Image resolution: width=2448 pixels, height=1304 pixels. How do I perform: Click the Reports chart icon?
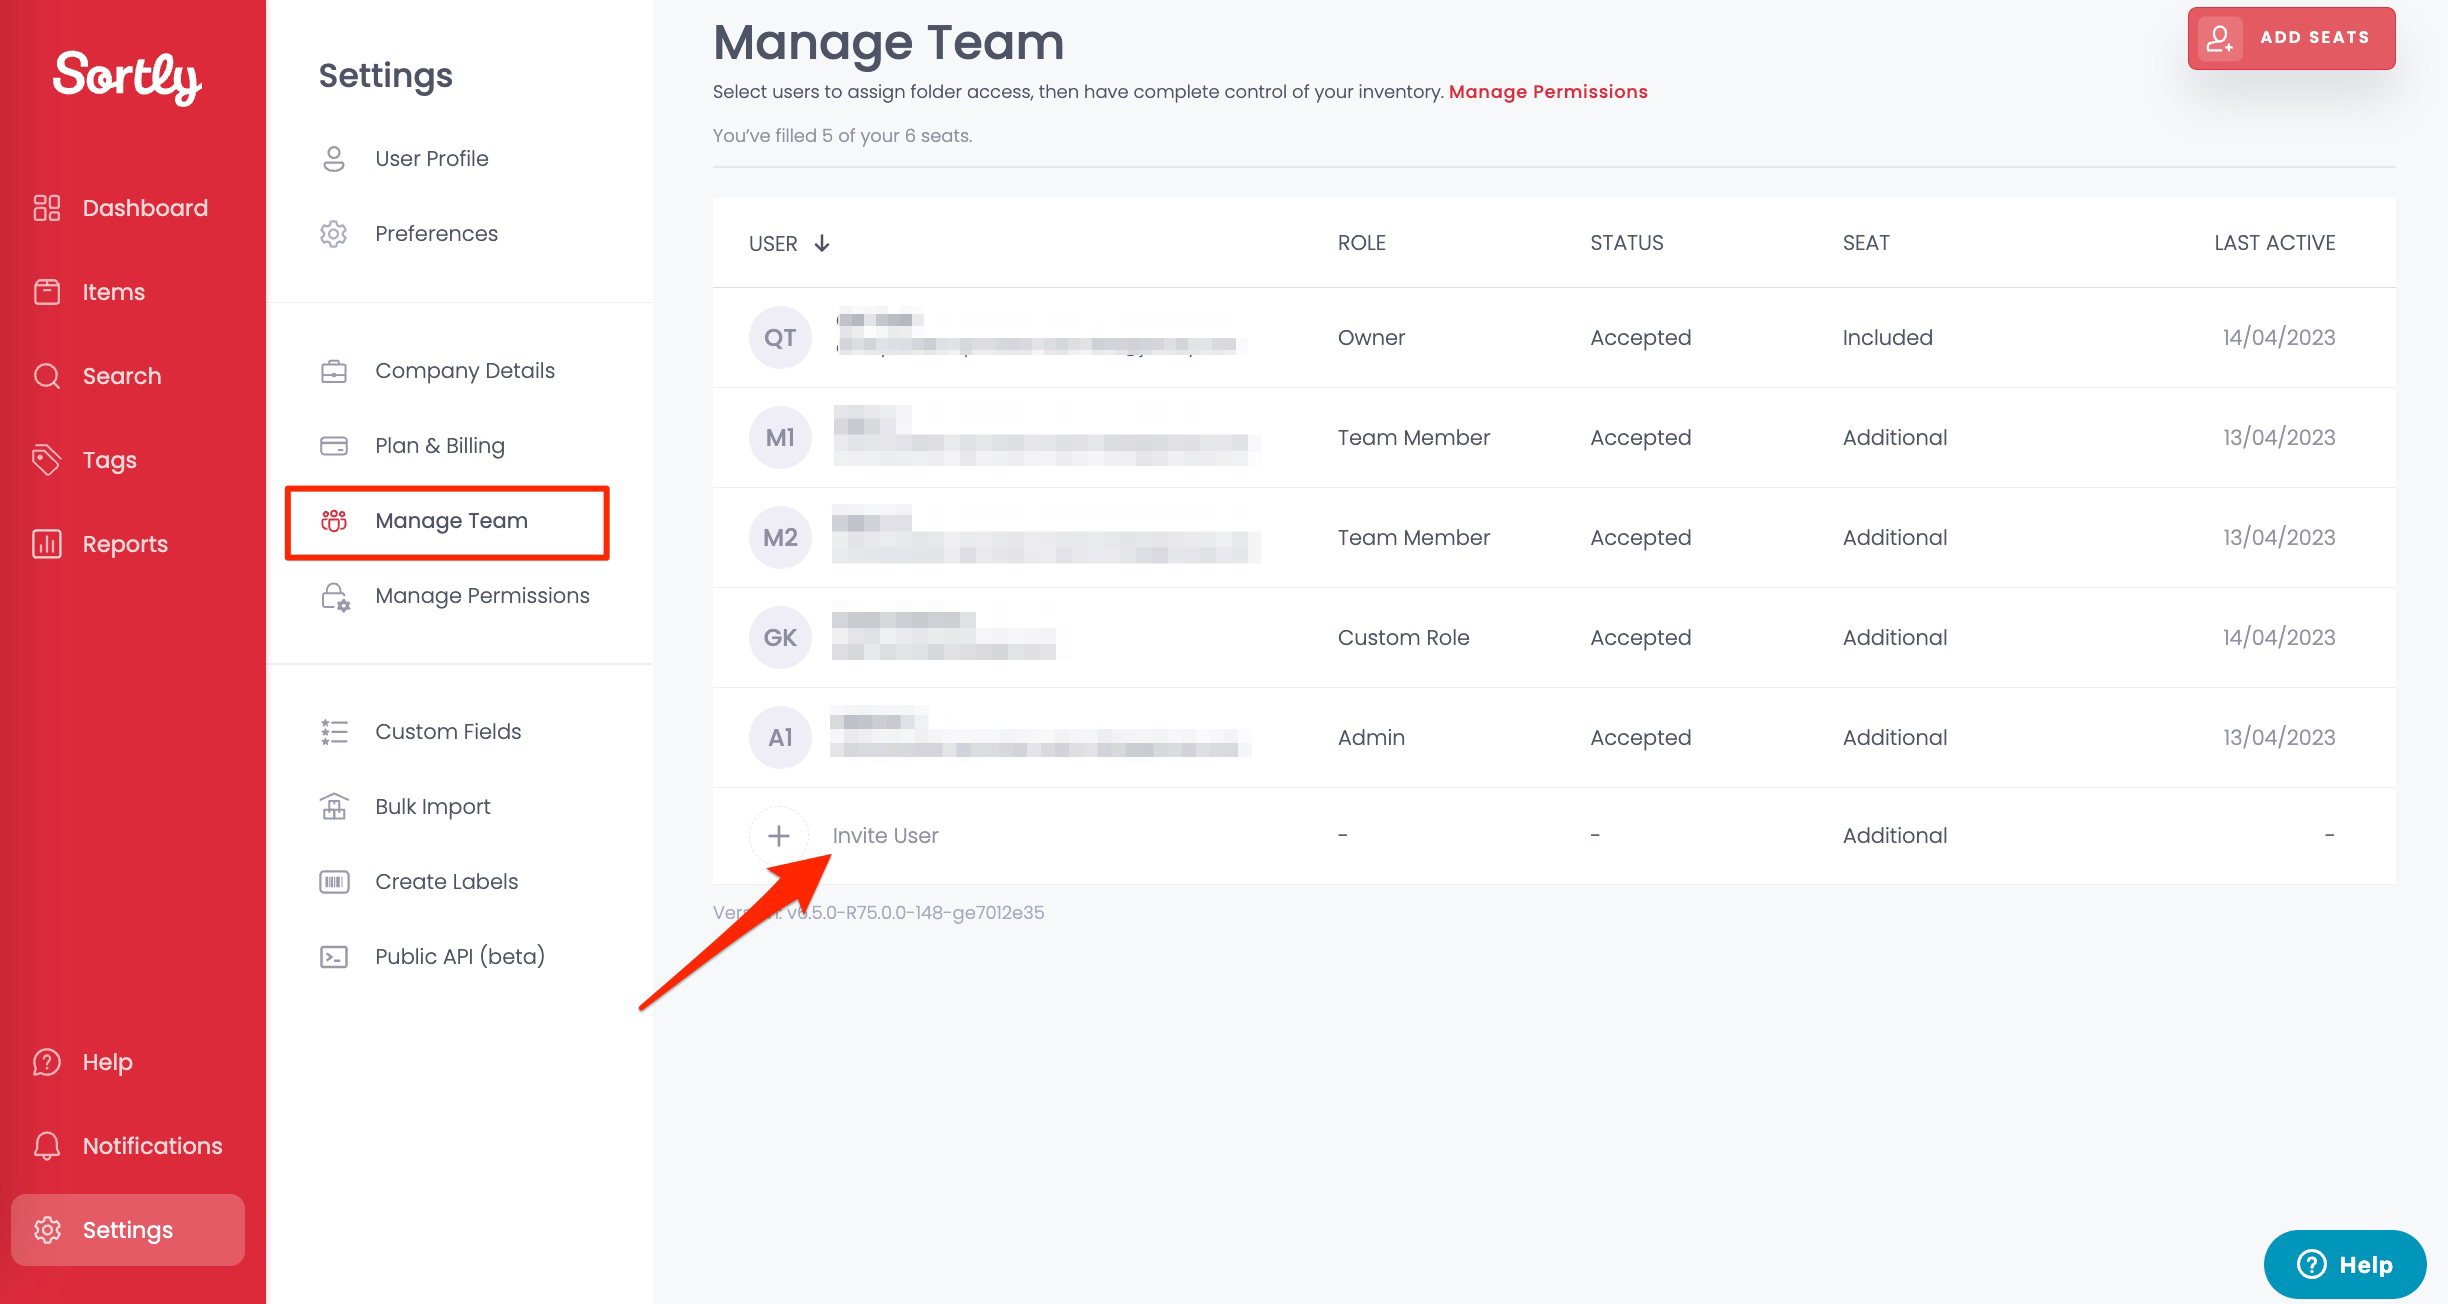[x=47, y=544]
